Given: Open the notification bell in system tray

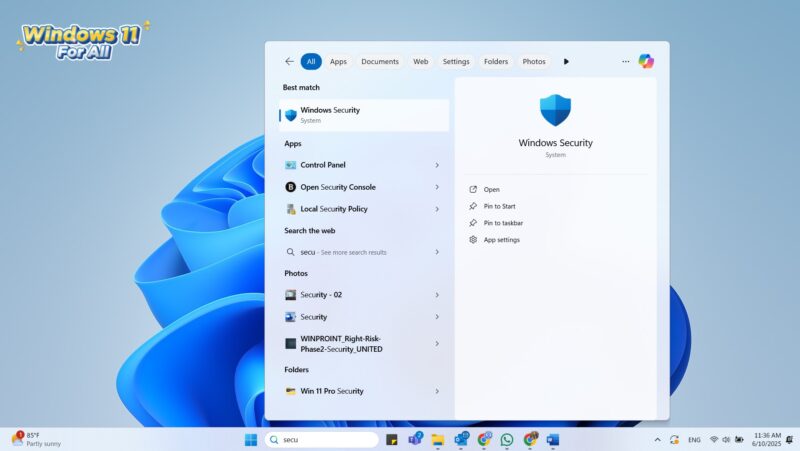Looking at the screenshot, I should coord(790,439).
